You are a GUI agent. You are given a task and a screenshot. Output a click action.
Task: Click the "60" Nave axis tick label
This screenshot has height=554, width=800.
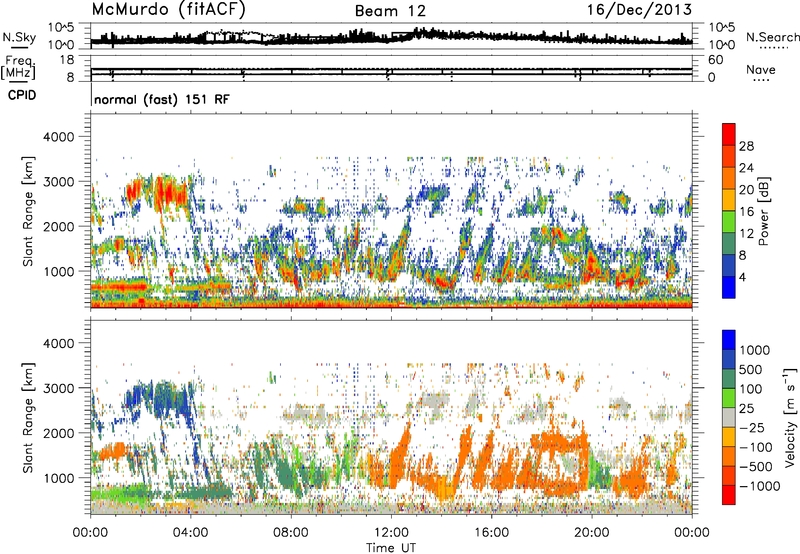click(x=715, y=60)
